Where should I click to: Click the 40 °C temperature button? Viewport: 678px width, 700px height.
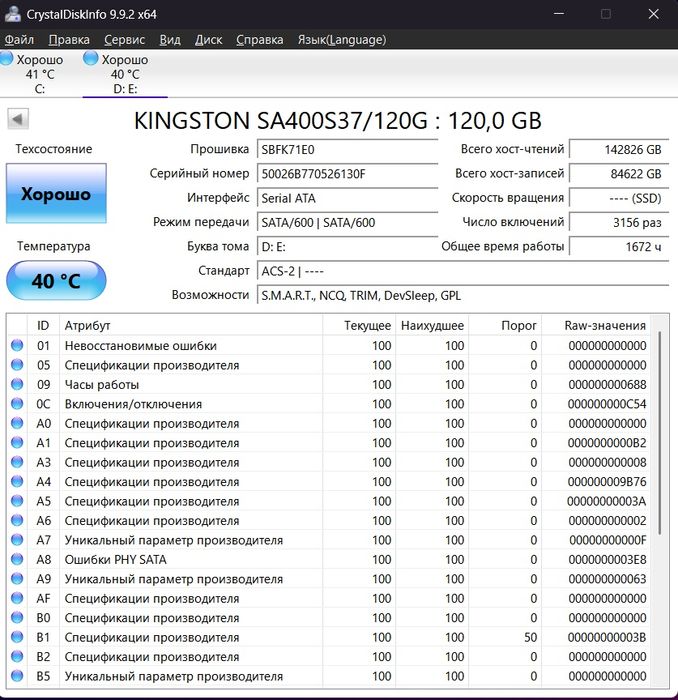pyautogui.click(x=56, y=281)
